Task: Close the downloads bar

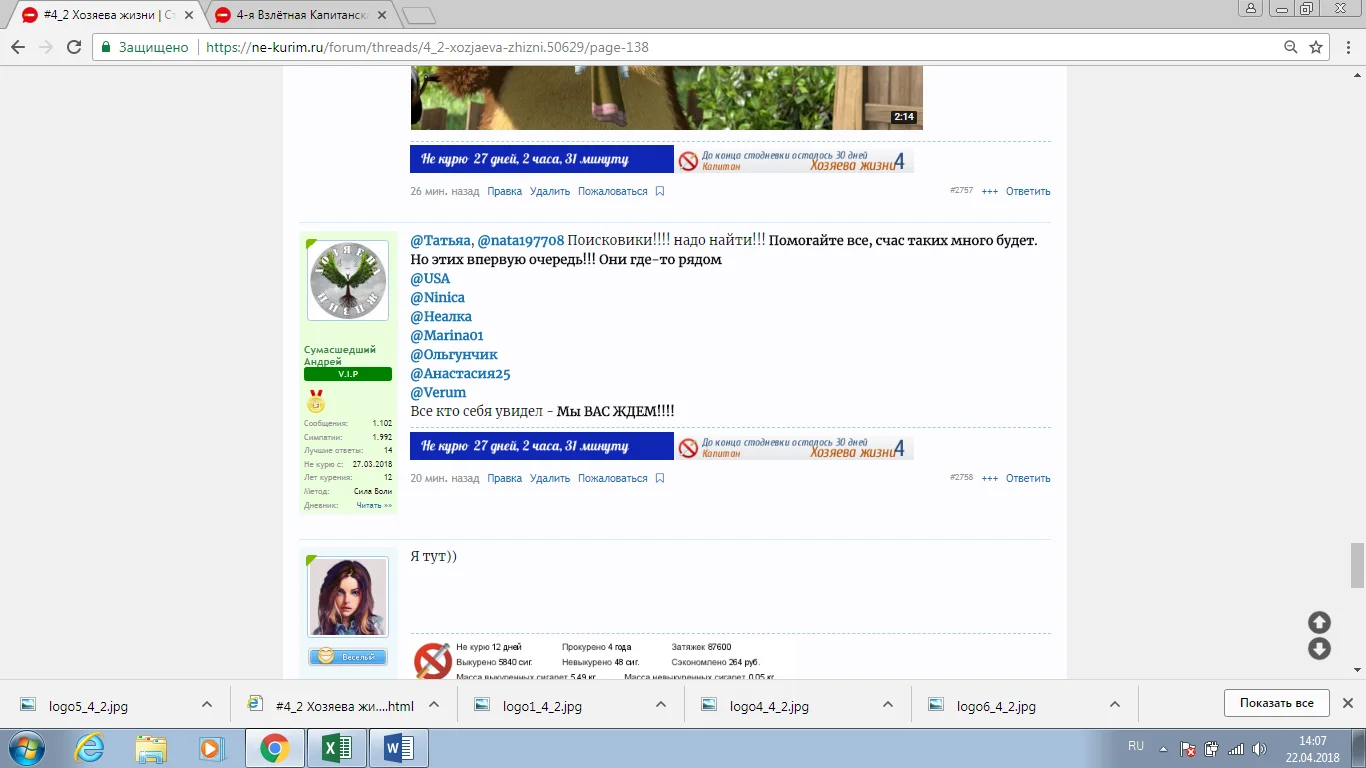Action: click(x=1347, y=703)
